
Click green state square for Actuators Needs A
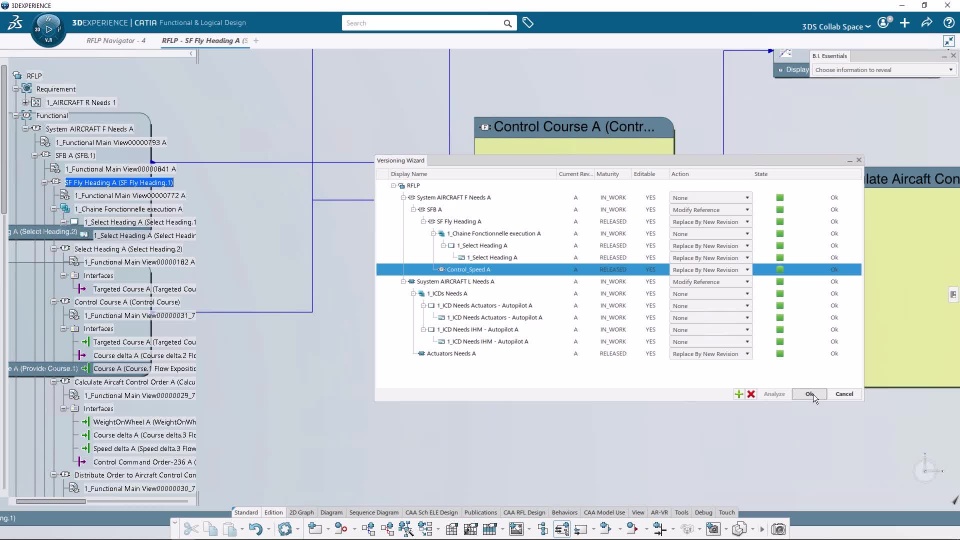779,354
